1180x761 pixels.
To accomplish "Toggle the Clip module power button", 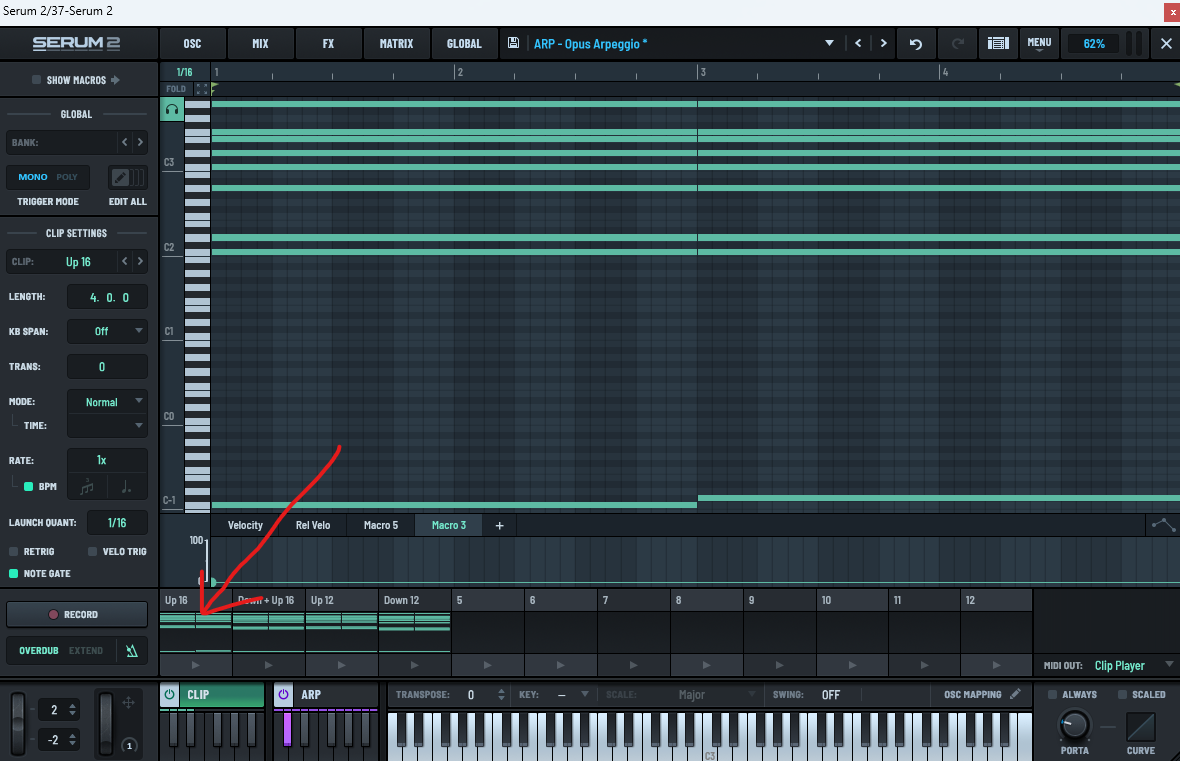I will 170,694.
